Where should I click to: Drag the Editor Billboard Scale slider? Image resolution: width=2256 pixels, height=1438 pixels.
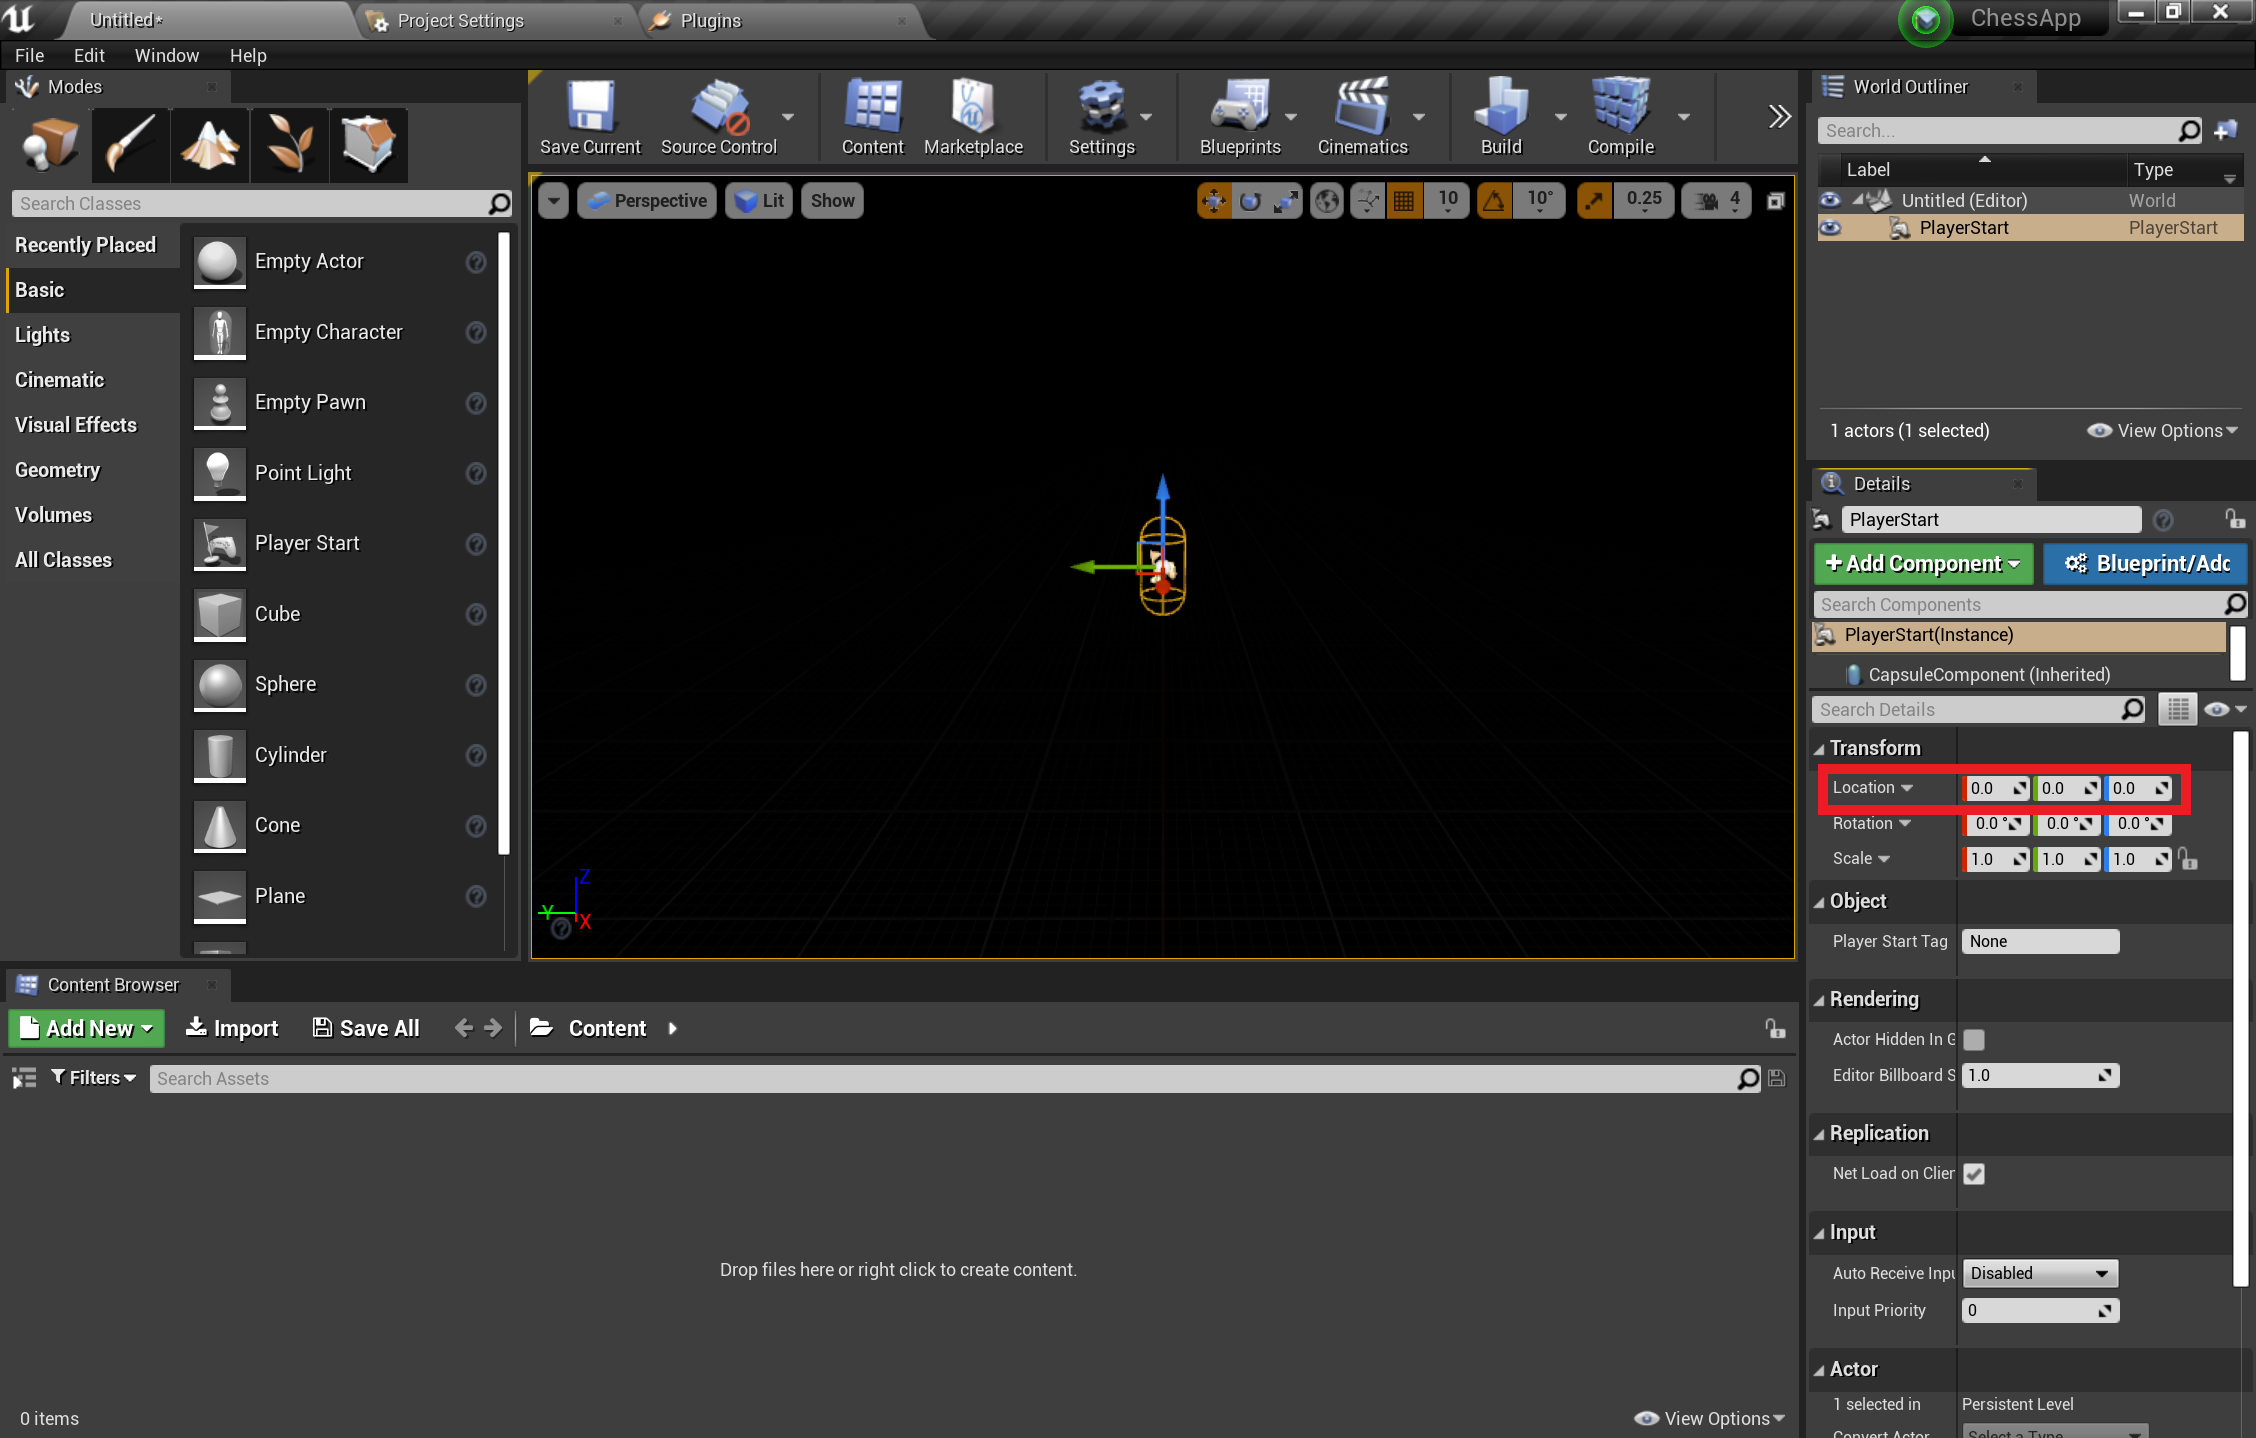pos(2037,1075)
